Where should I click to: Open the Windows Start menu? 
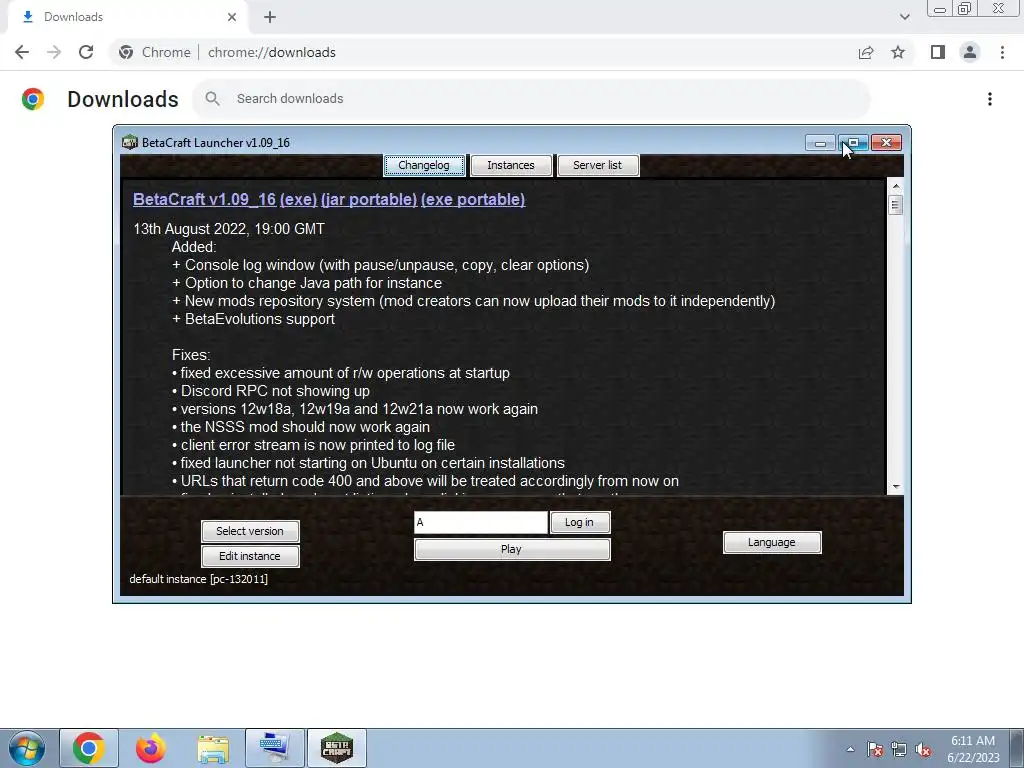coord(27,748)
